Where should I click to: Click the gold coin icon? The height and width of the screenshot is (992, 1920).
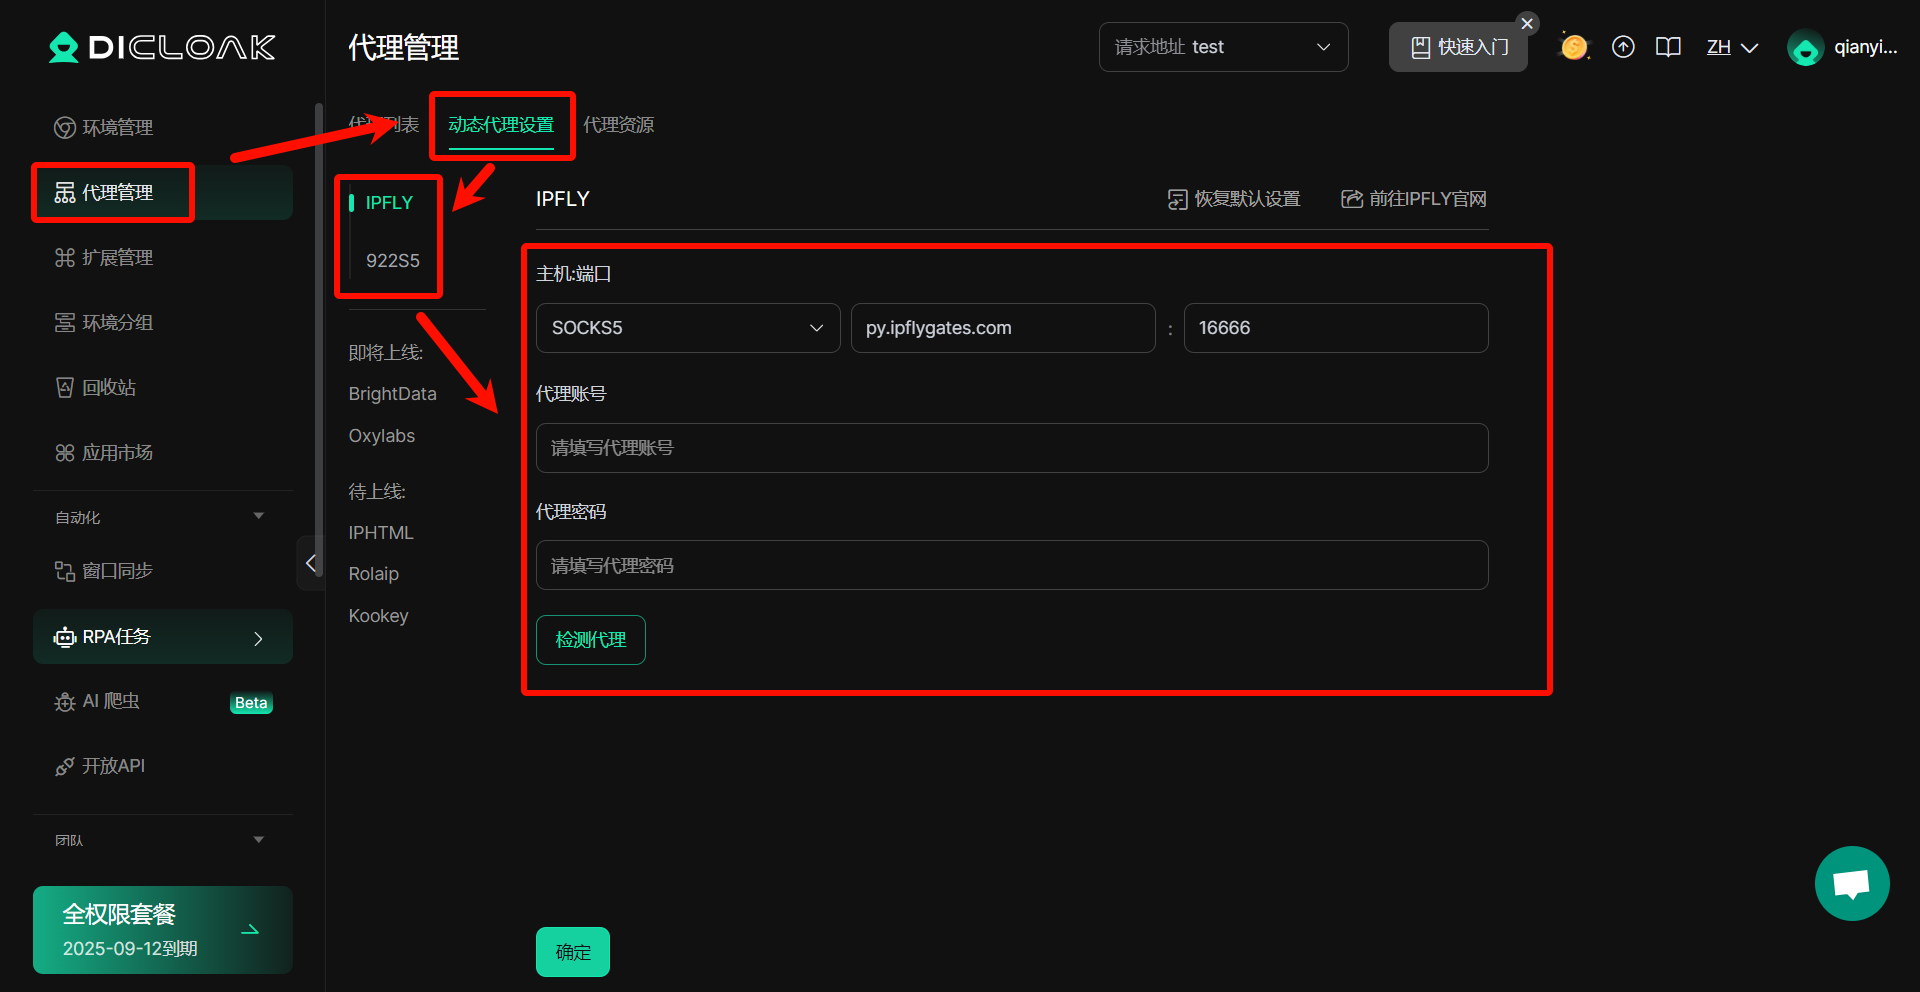point(1574,47)
